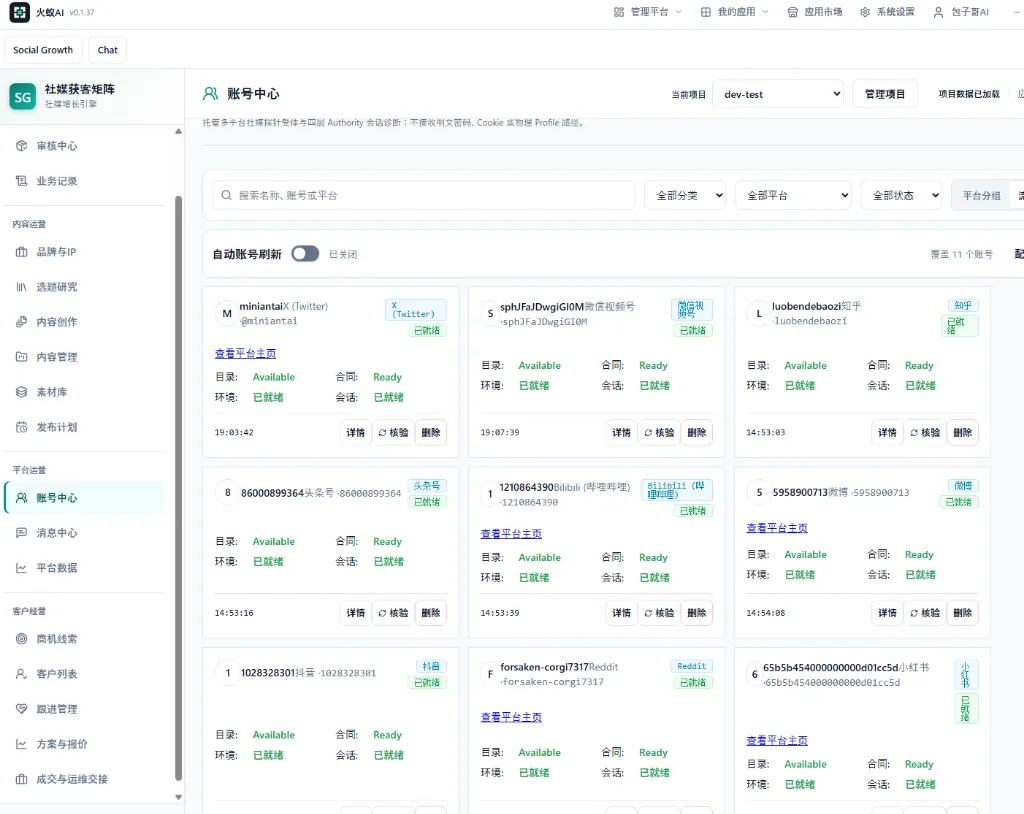
Task: Click the 管理项目 button
Action: coord(885,94)
